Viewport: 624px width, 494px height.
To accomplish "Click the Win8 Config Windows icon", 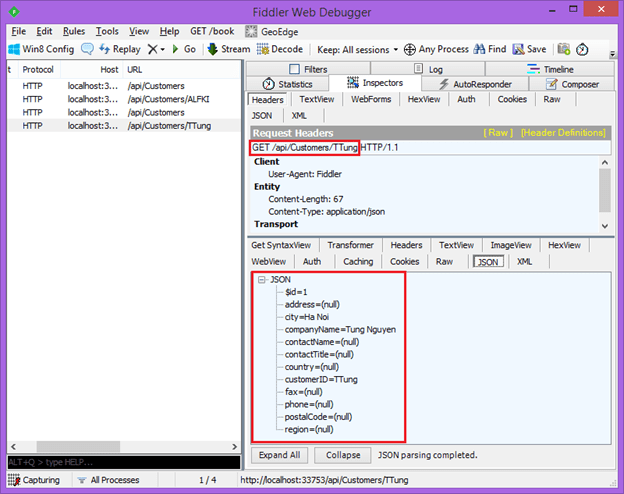I will [14, 49].
